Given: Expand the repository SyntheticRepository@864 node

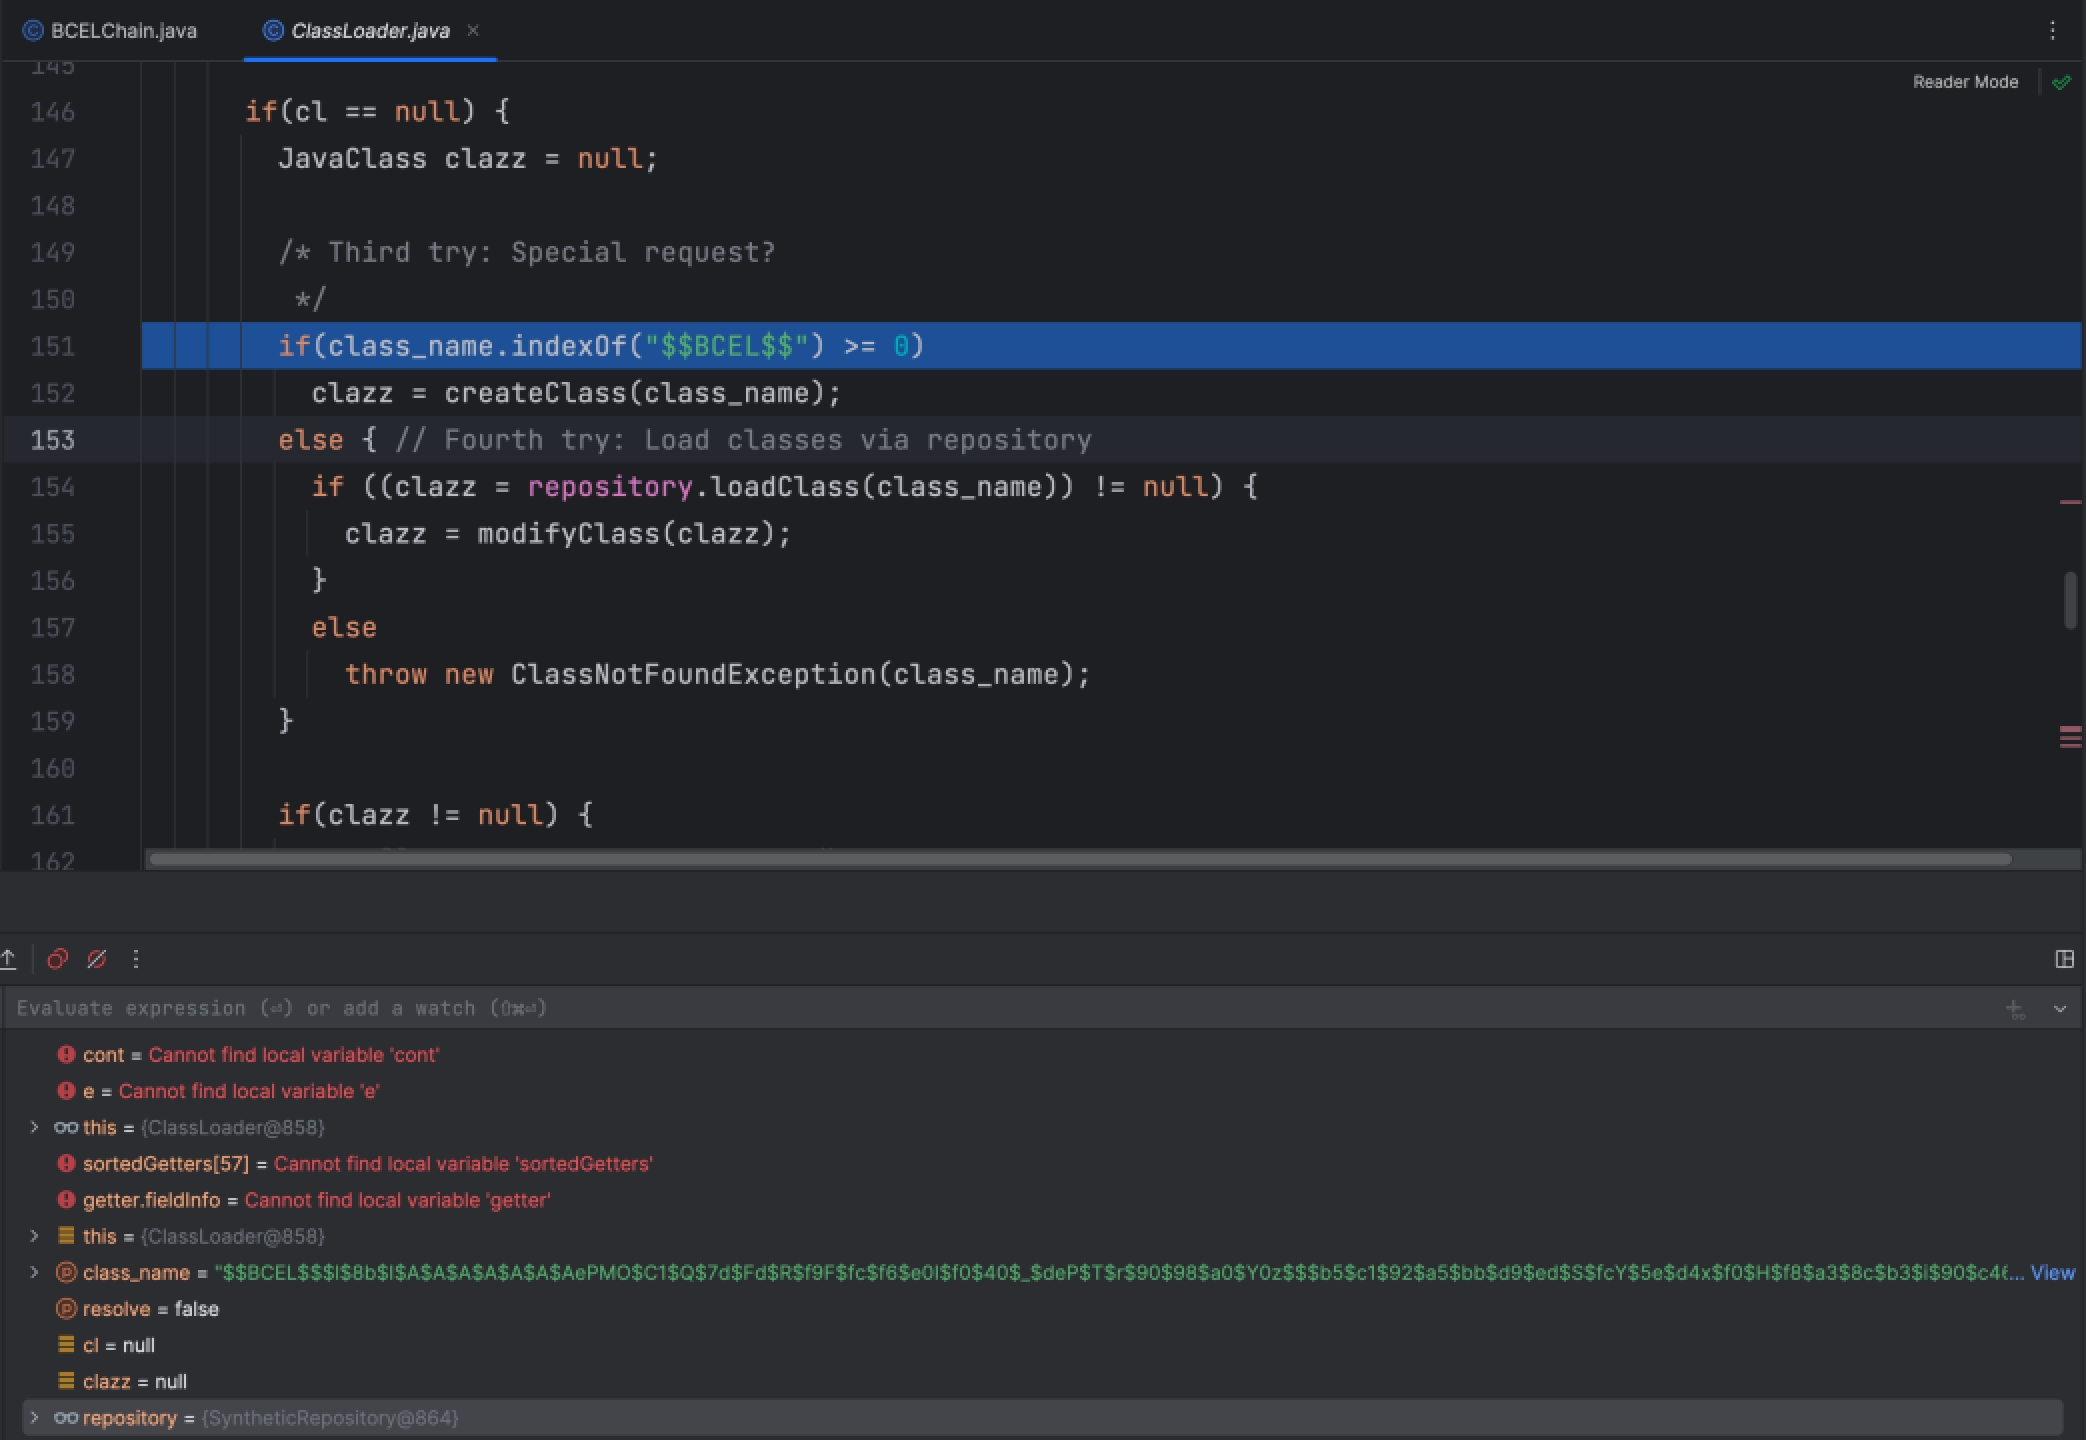Looking at the screenshot, I should coord(34,1418).
